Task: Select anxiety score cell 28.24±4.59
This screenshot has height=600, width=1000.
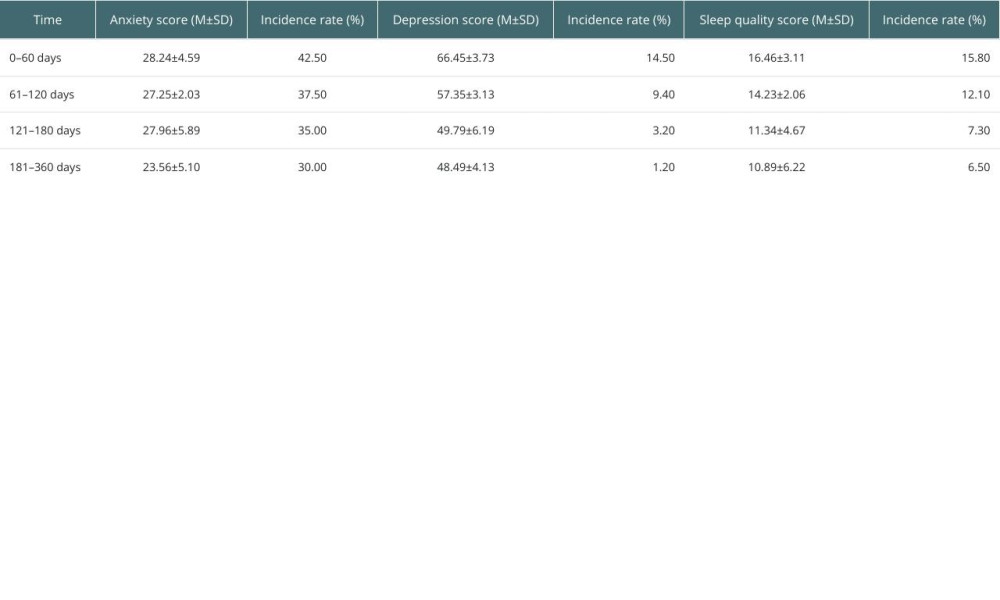Action: coord(171,58)
